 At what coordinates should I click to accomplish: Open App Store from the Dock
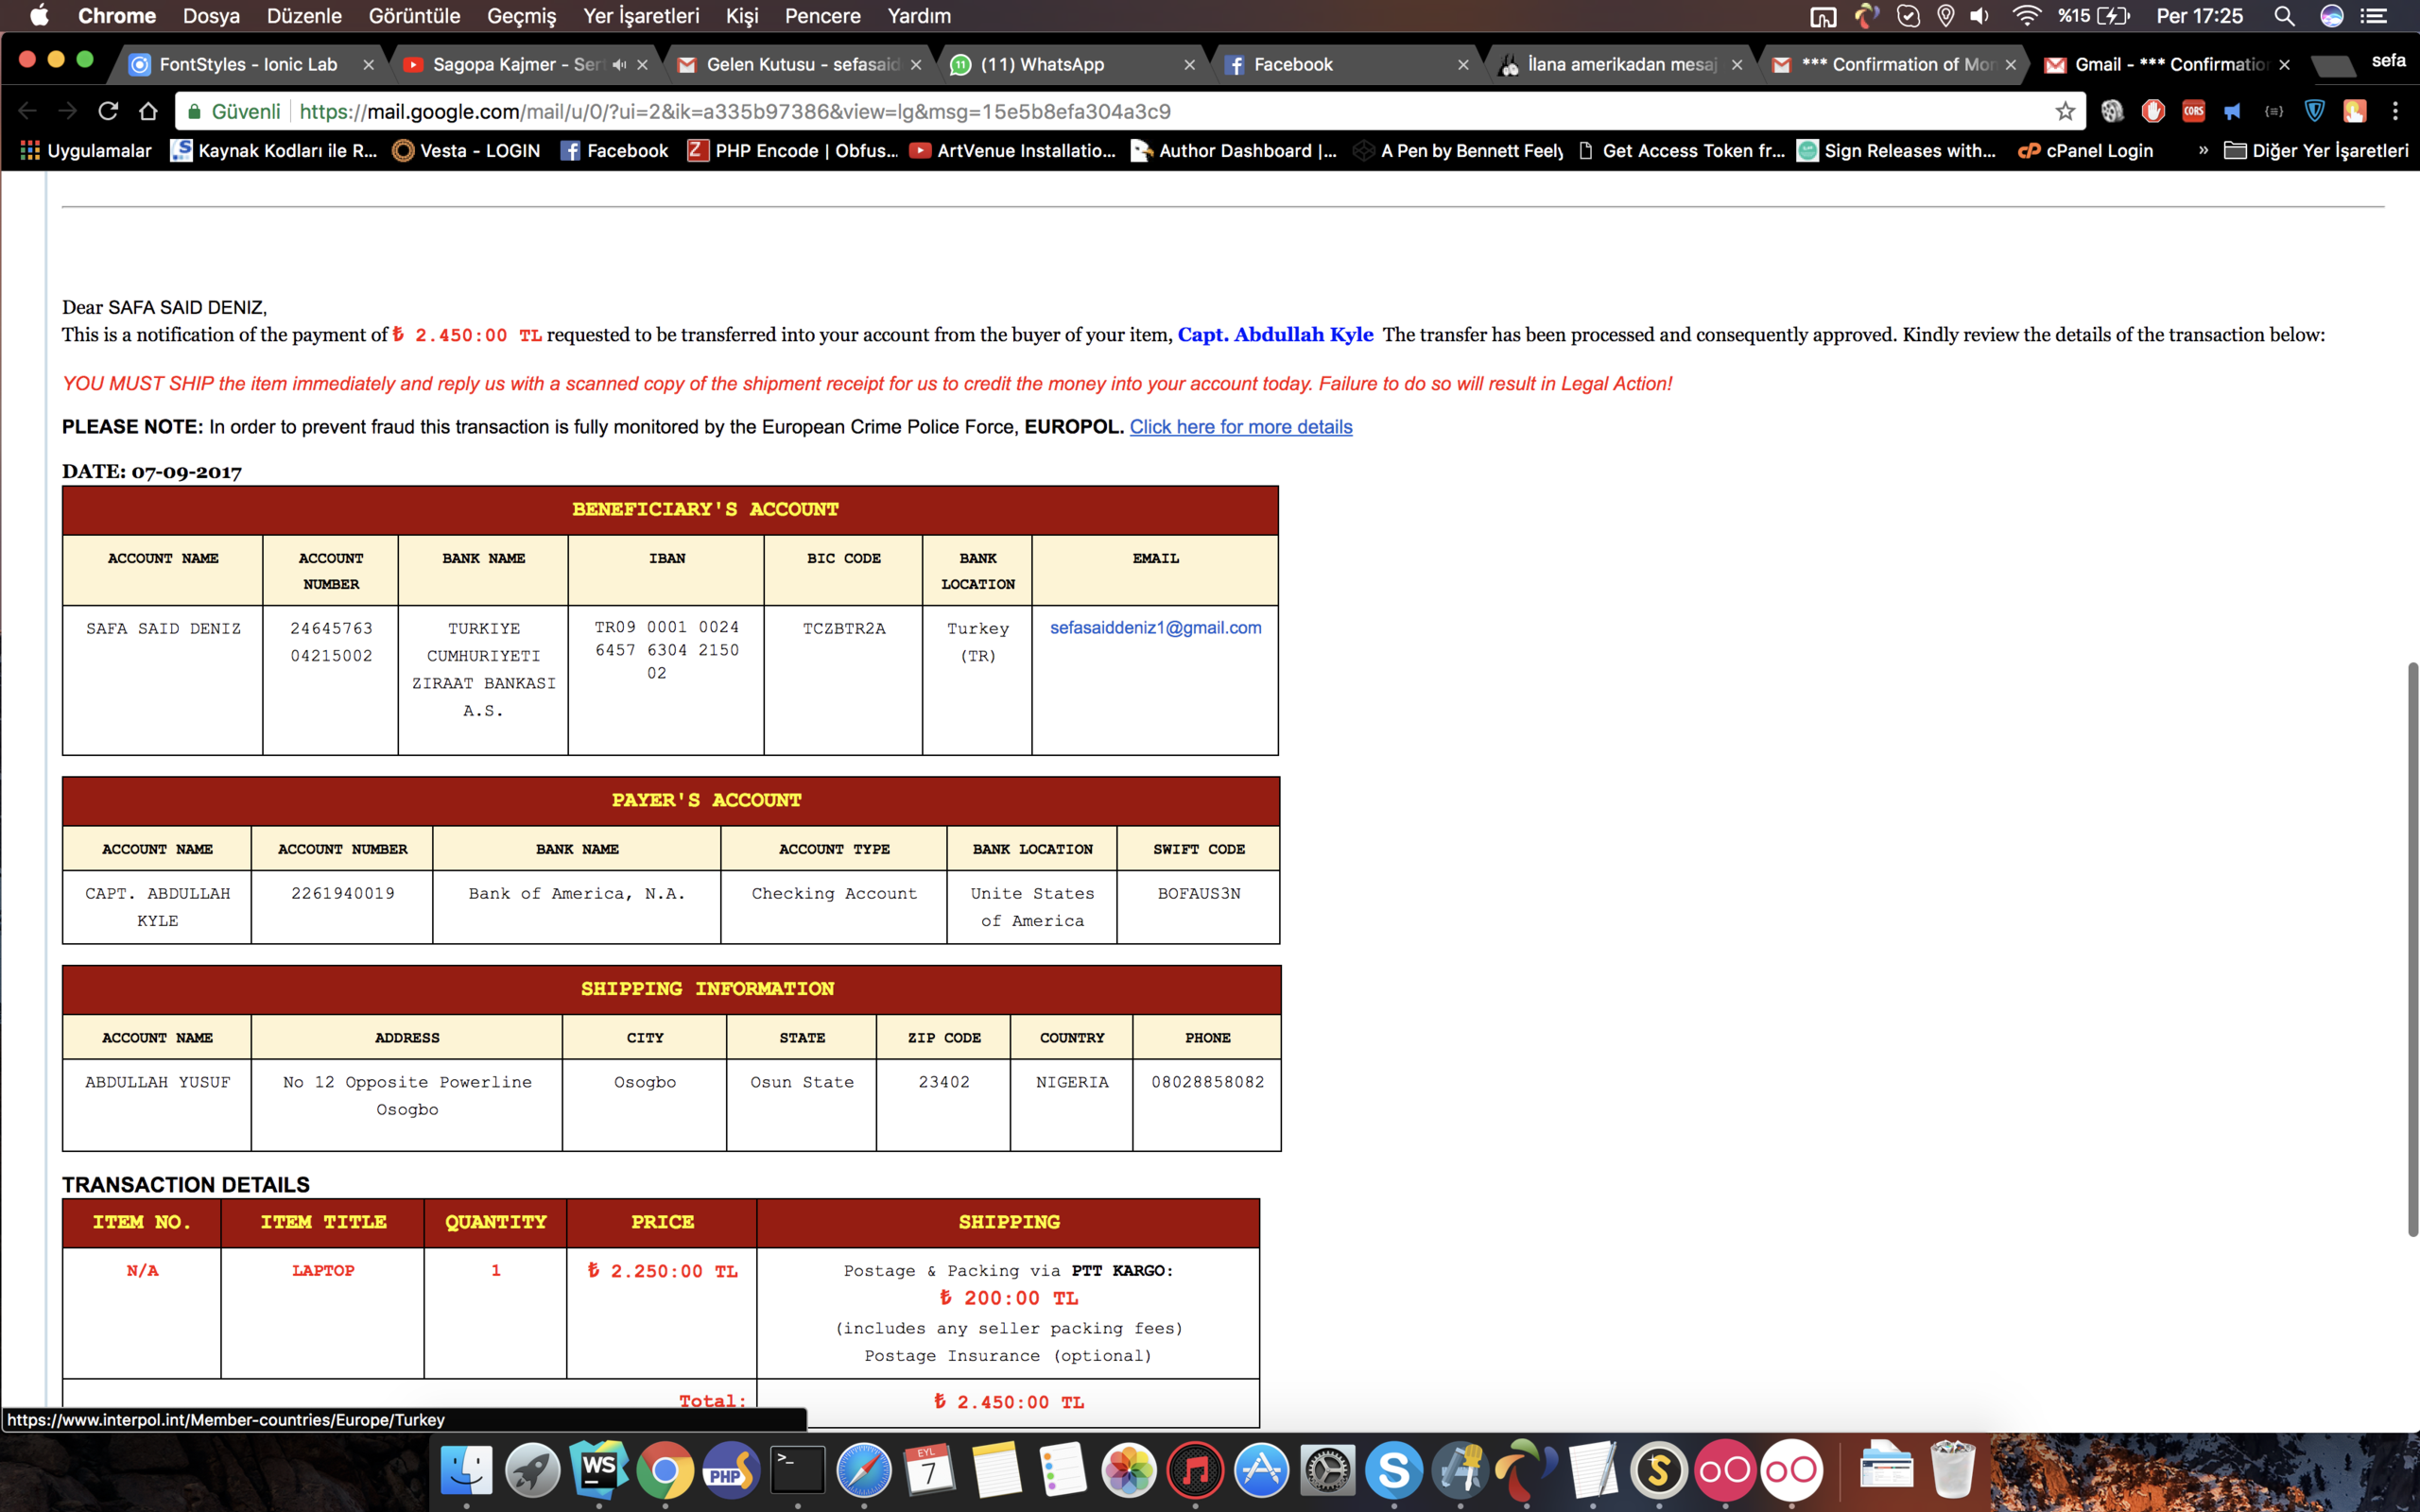coord(1261,1471)
